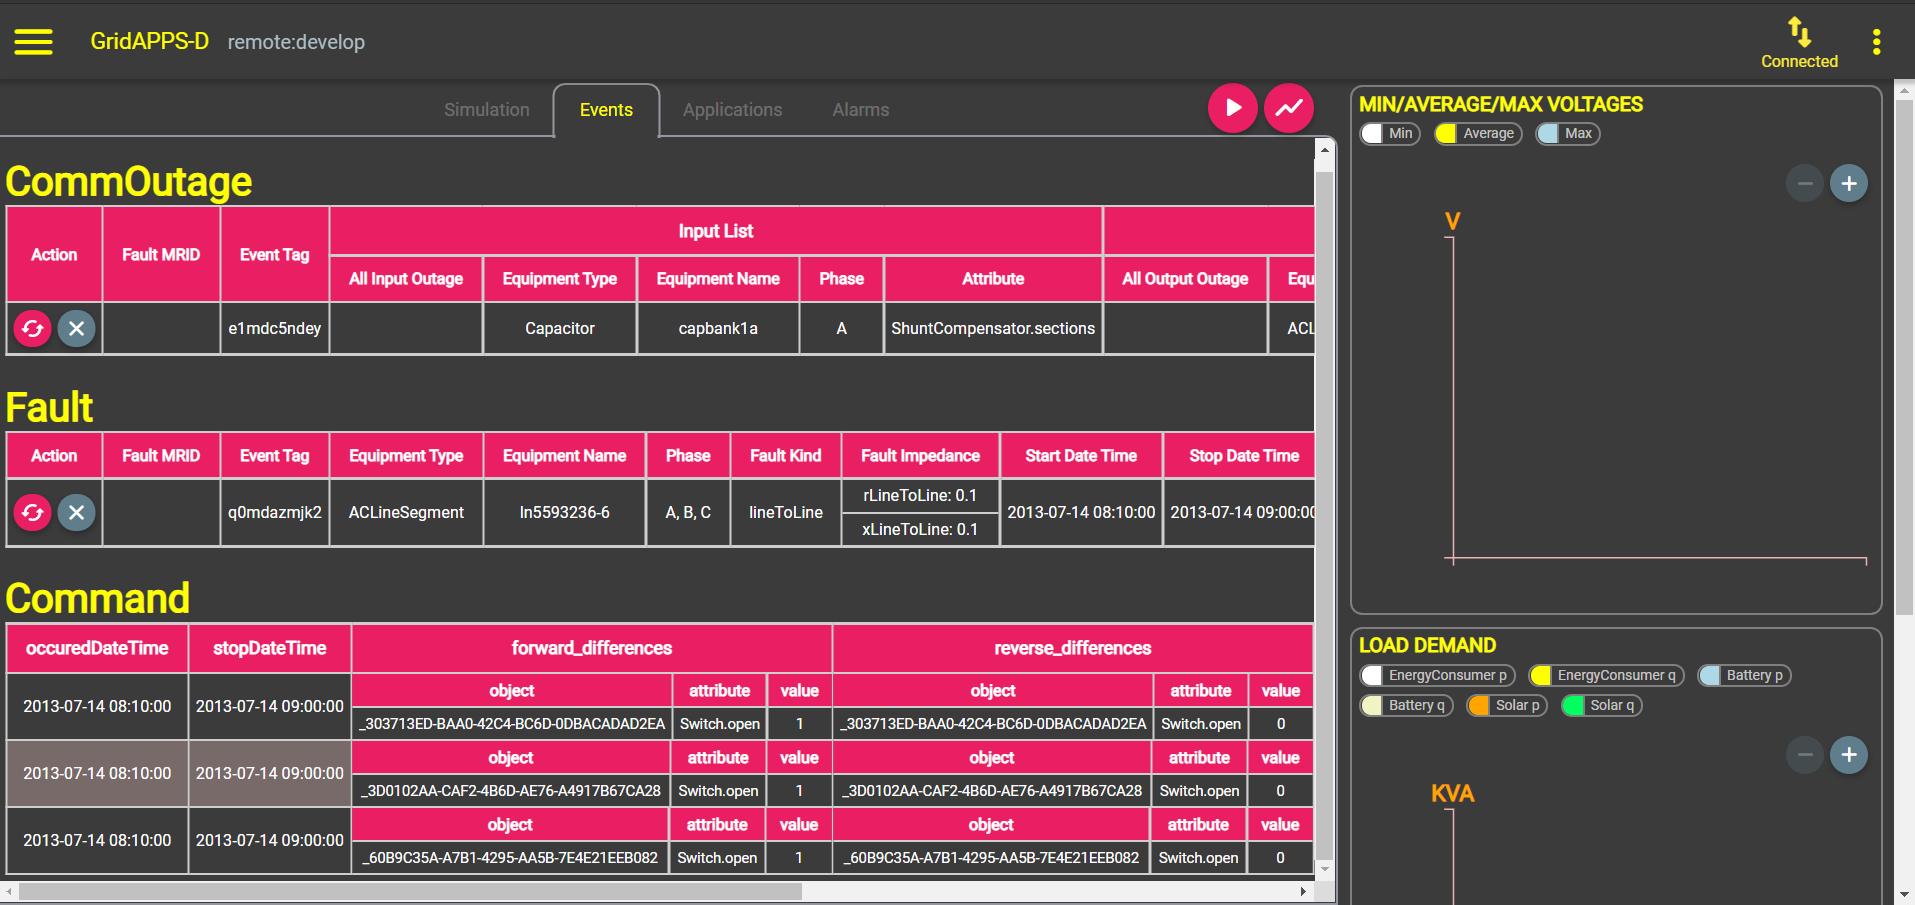Open the three-dot options menu
1915x905 pixels.
tap(1876, 42)
